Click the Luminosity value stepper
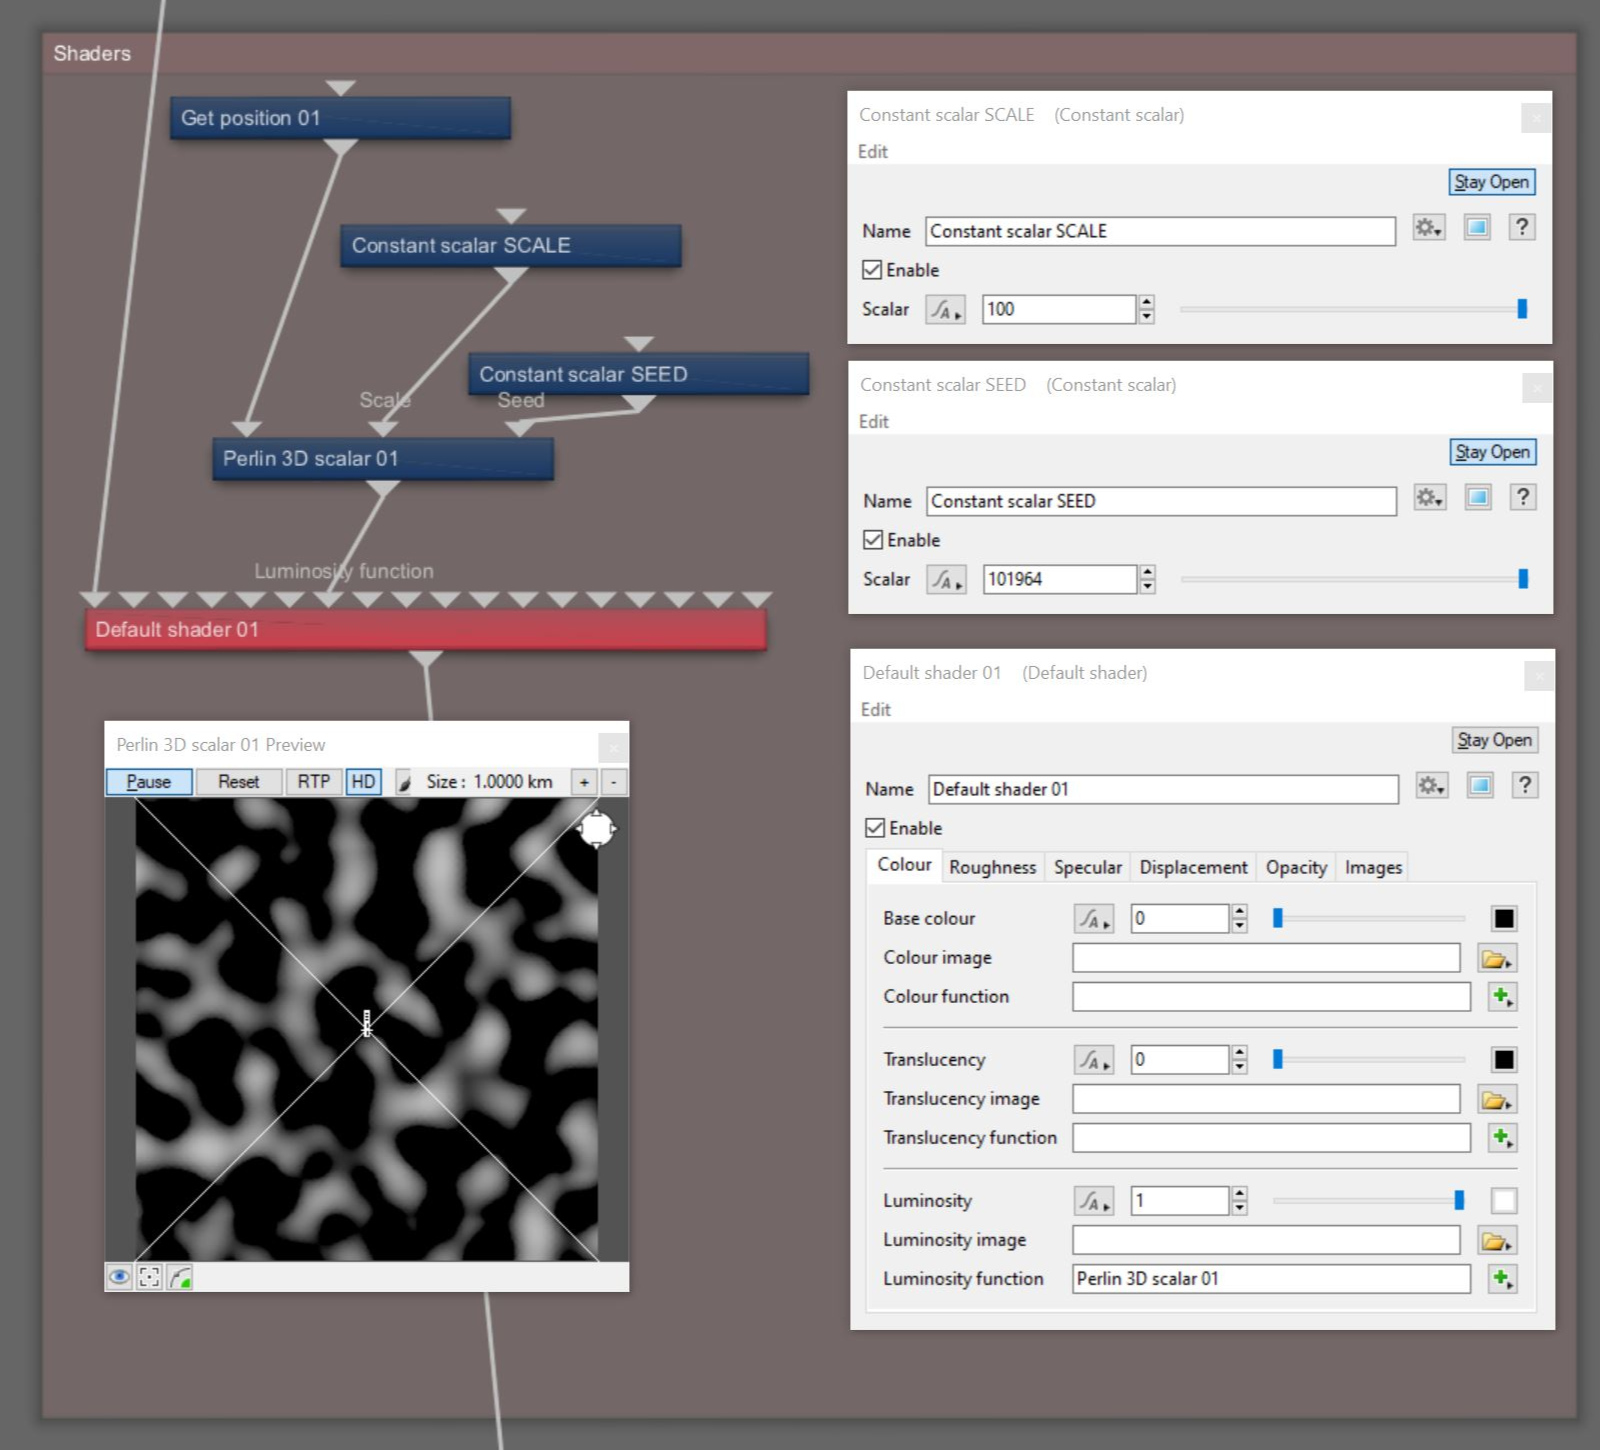The width and height of the screenshot is (1600, 1450). click(x=1239, y=1201)
